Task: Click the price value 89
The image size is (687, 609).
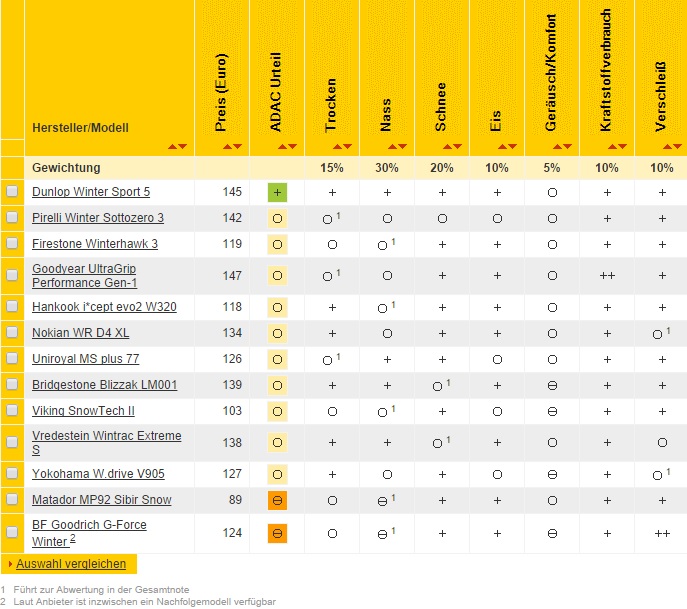Action: pyautogui.click(x=235, y=500)
